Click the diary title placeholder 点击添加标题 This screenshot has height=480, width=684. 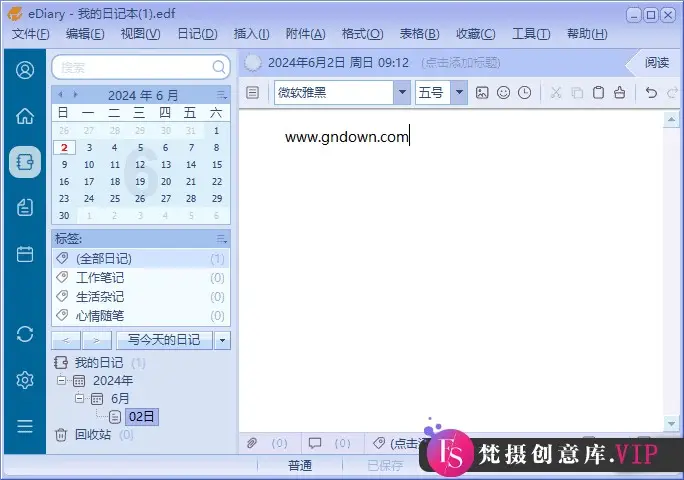[461, 63]
